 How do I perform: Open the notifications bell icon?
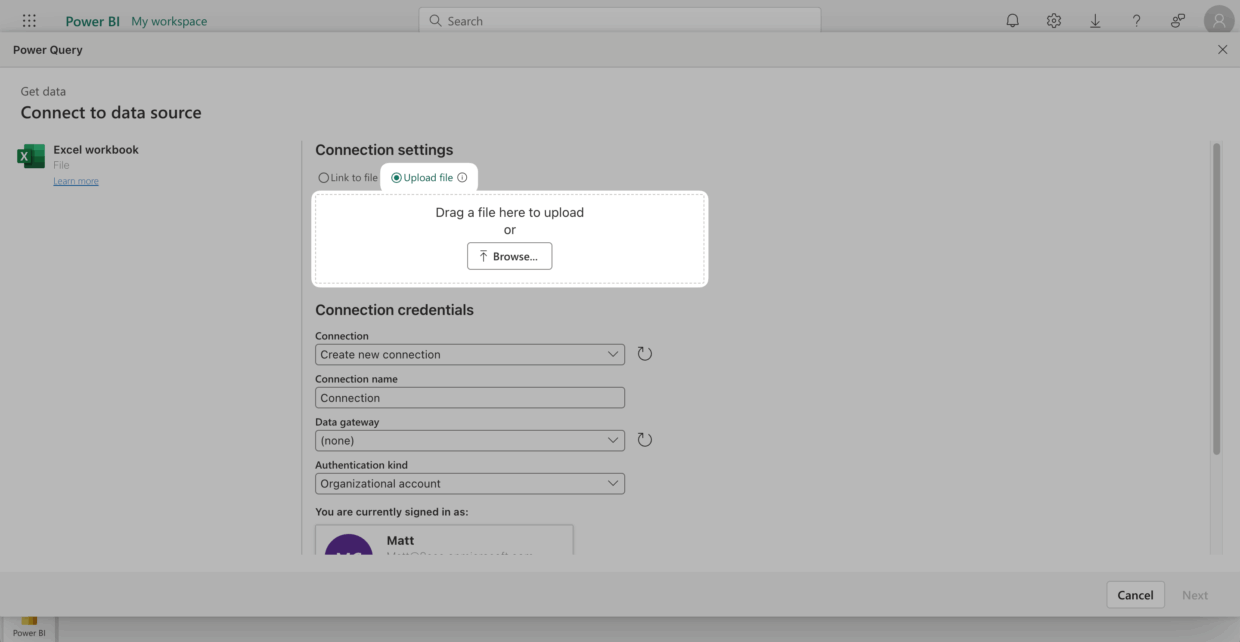[x=1011, y=20]
